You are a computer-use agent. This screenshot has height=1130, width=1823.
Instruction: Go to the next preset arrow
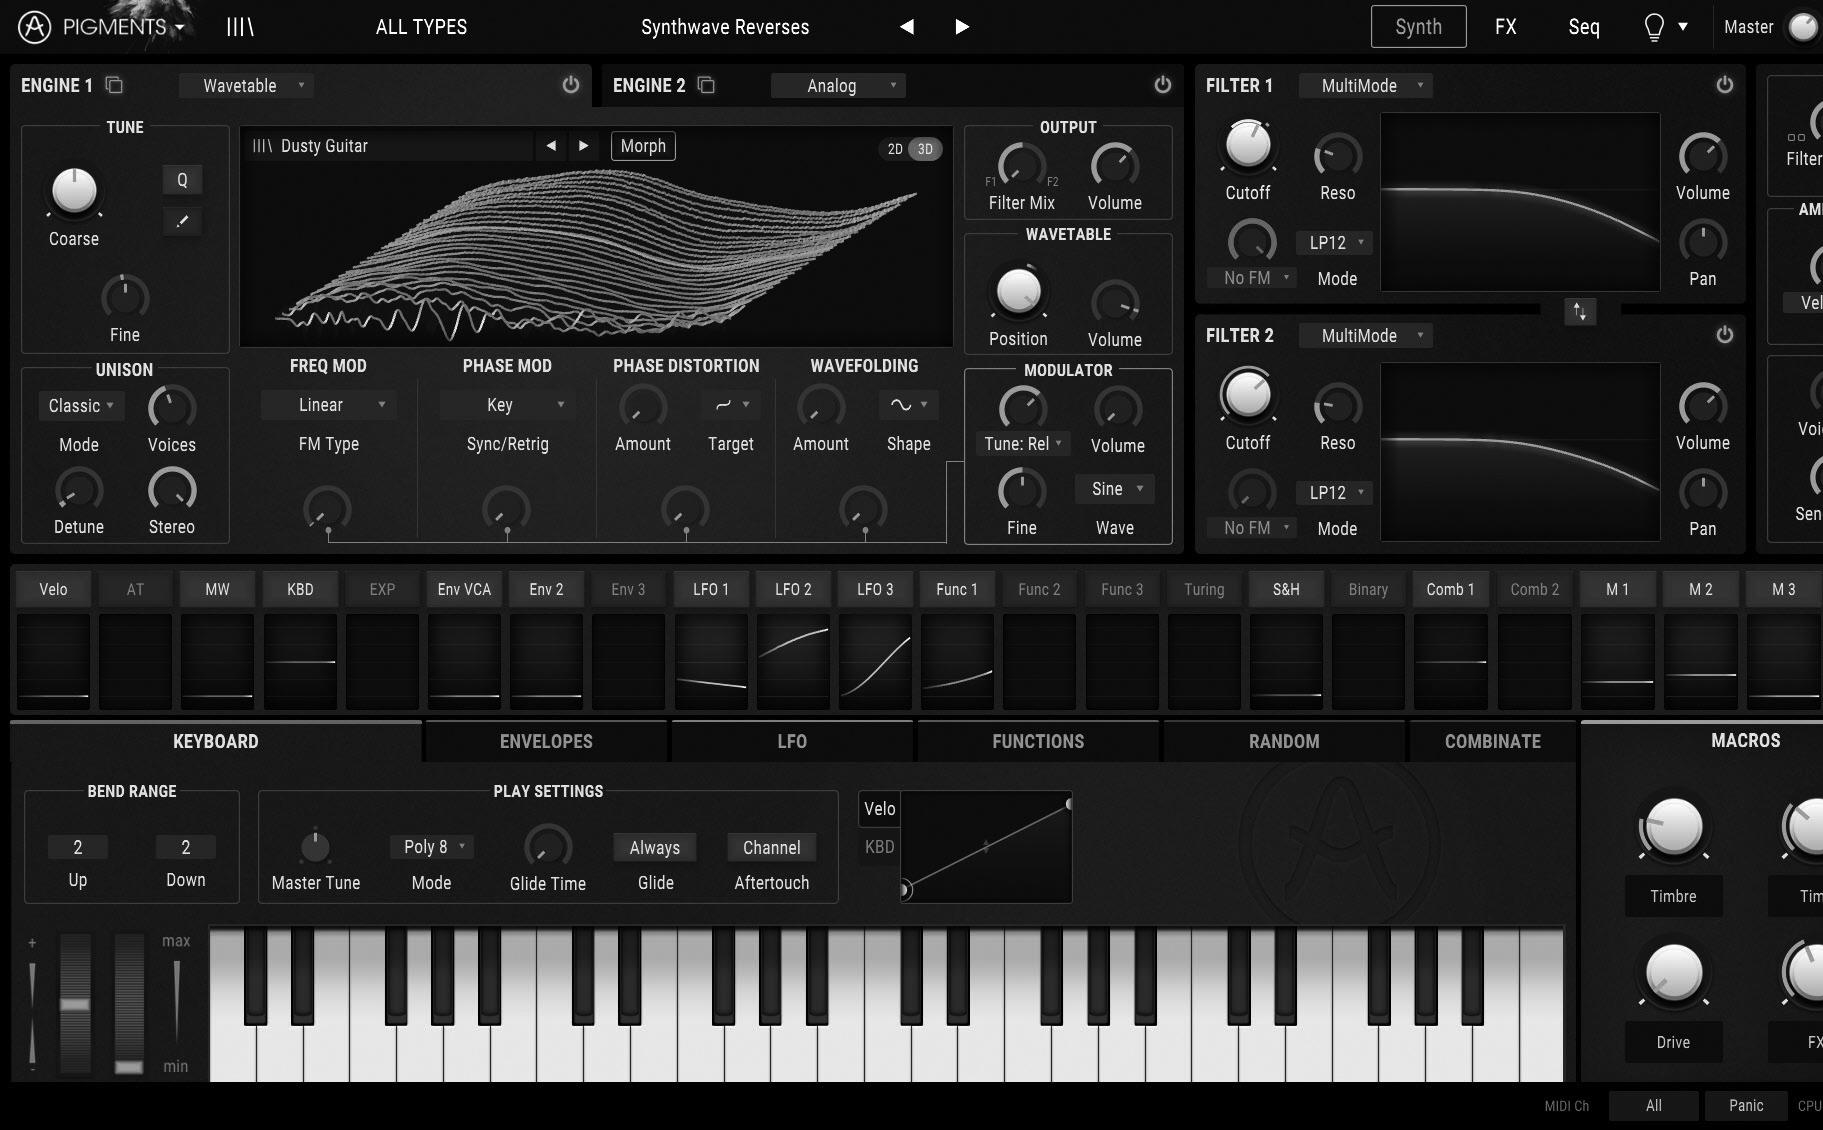pyautogui.click(x=962, y=27)
